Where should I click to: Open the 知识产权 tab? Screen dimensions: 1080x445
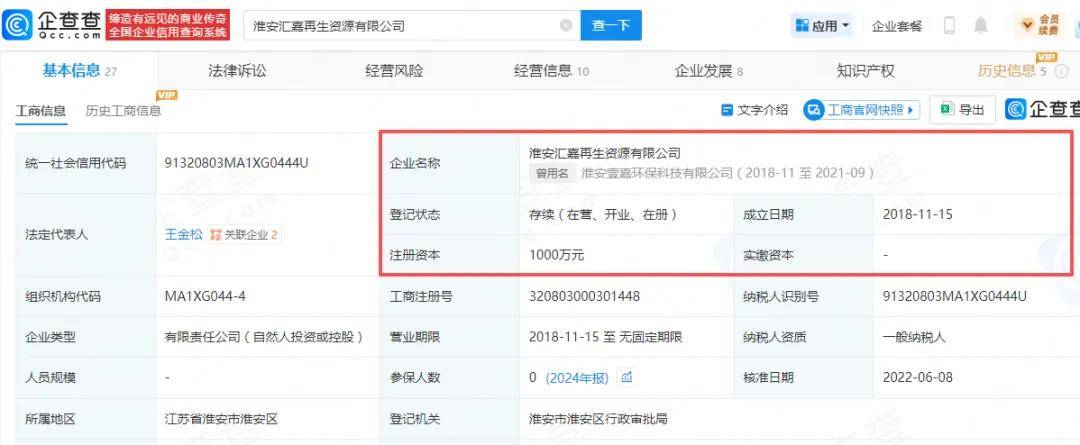click(865, 71)
